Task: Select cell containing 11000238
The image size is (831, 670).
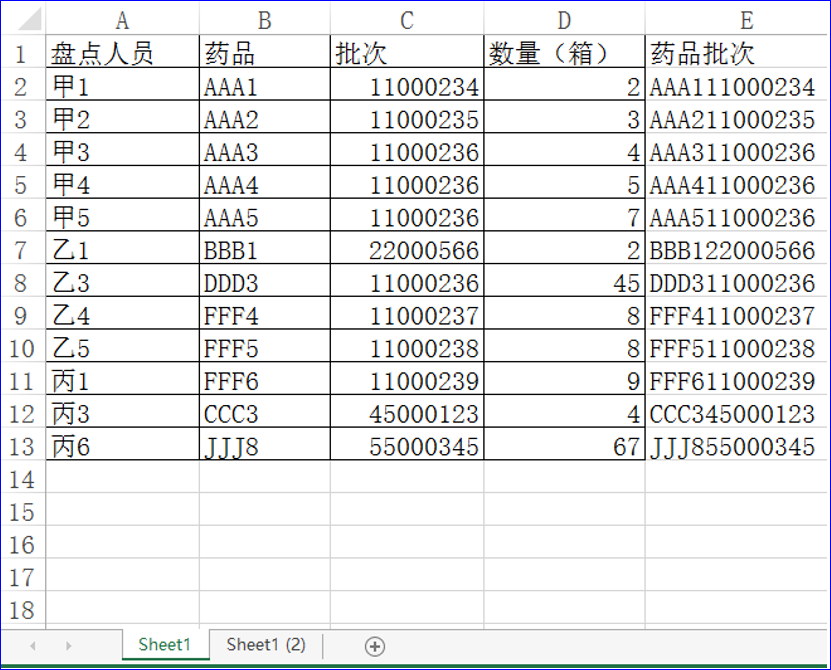Action: pos(407,348)
